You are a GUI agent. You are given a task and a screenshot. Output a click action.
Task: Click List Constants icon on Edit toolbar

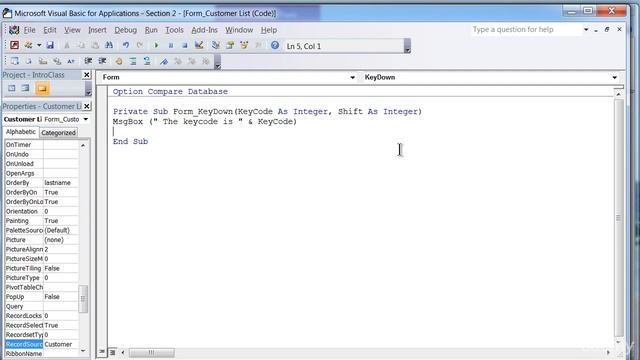(29, 61)
